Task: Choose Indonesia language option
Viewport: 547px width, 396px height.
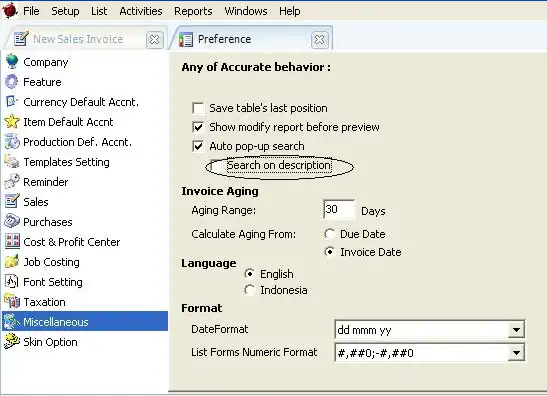Action: tap(249, 290)
